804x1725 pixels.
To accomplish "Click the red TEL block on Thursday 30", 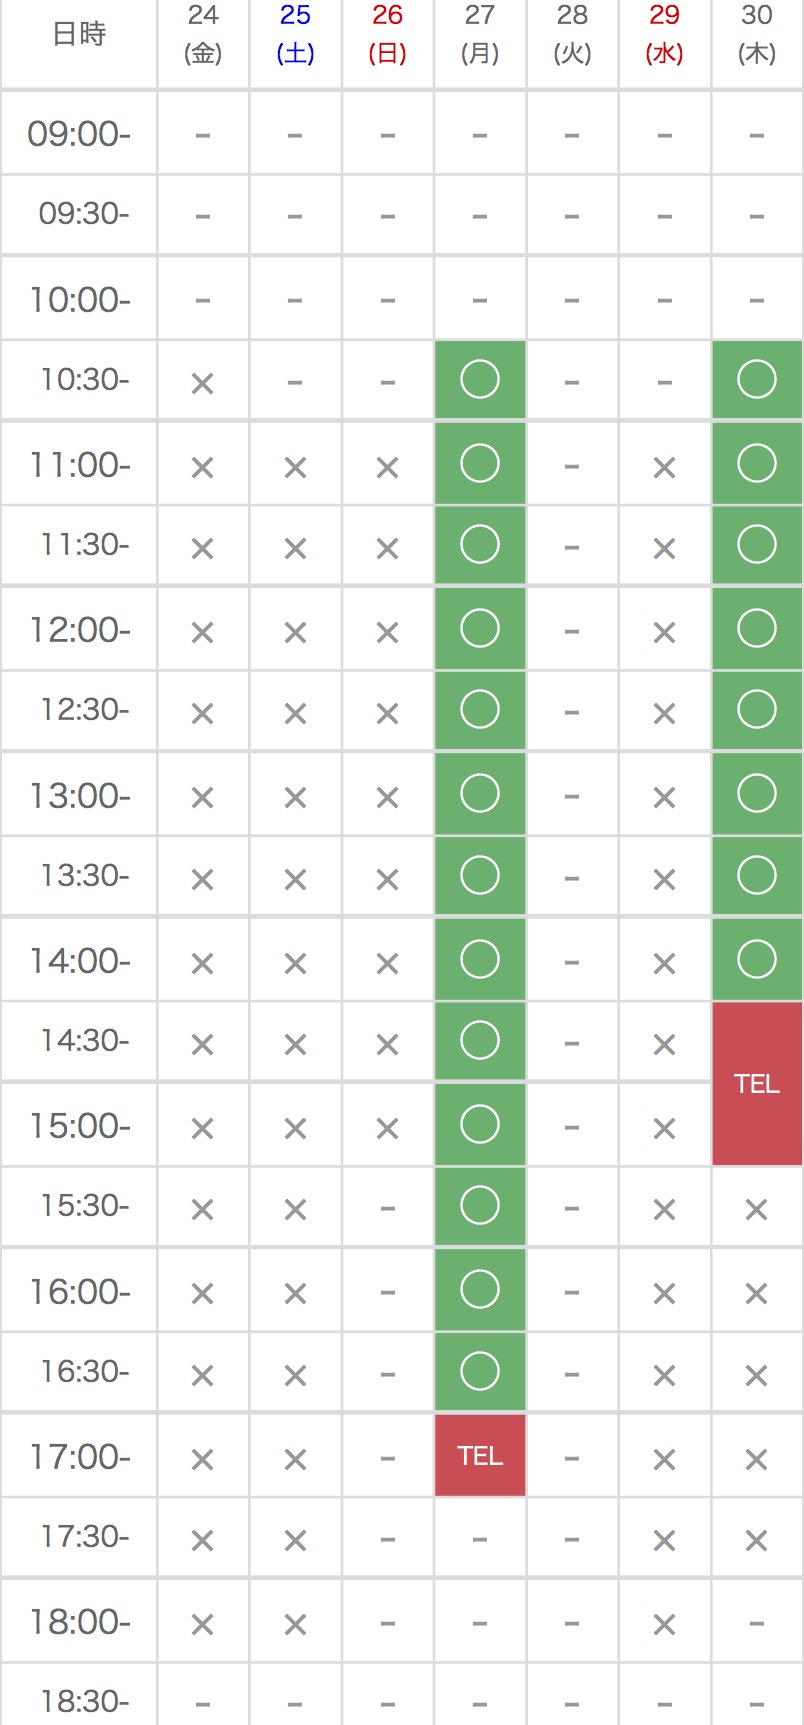I will click(x=757, y=1084).
